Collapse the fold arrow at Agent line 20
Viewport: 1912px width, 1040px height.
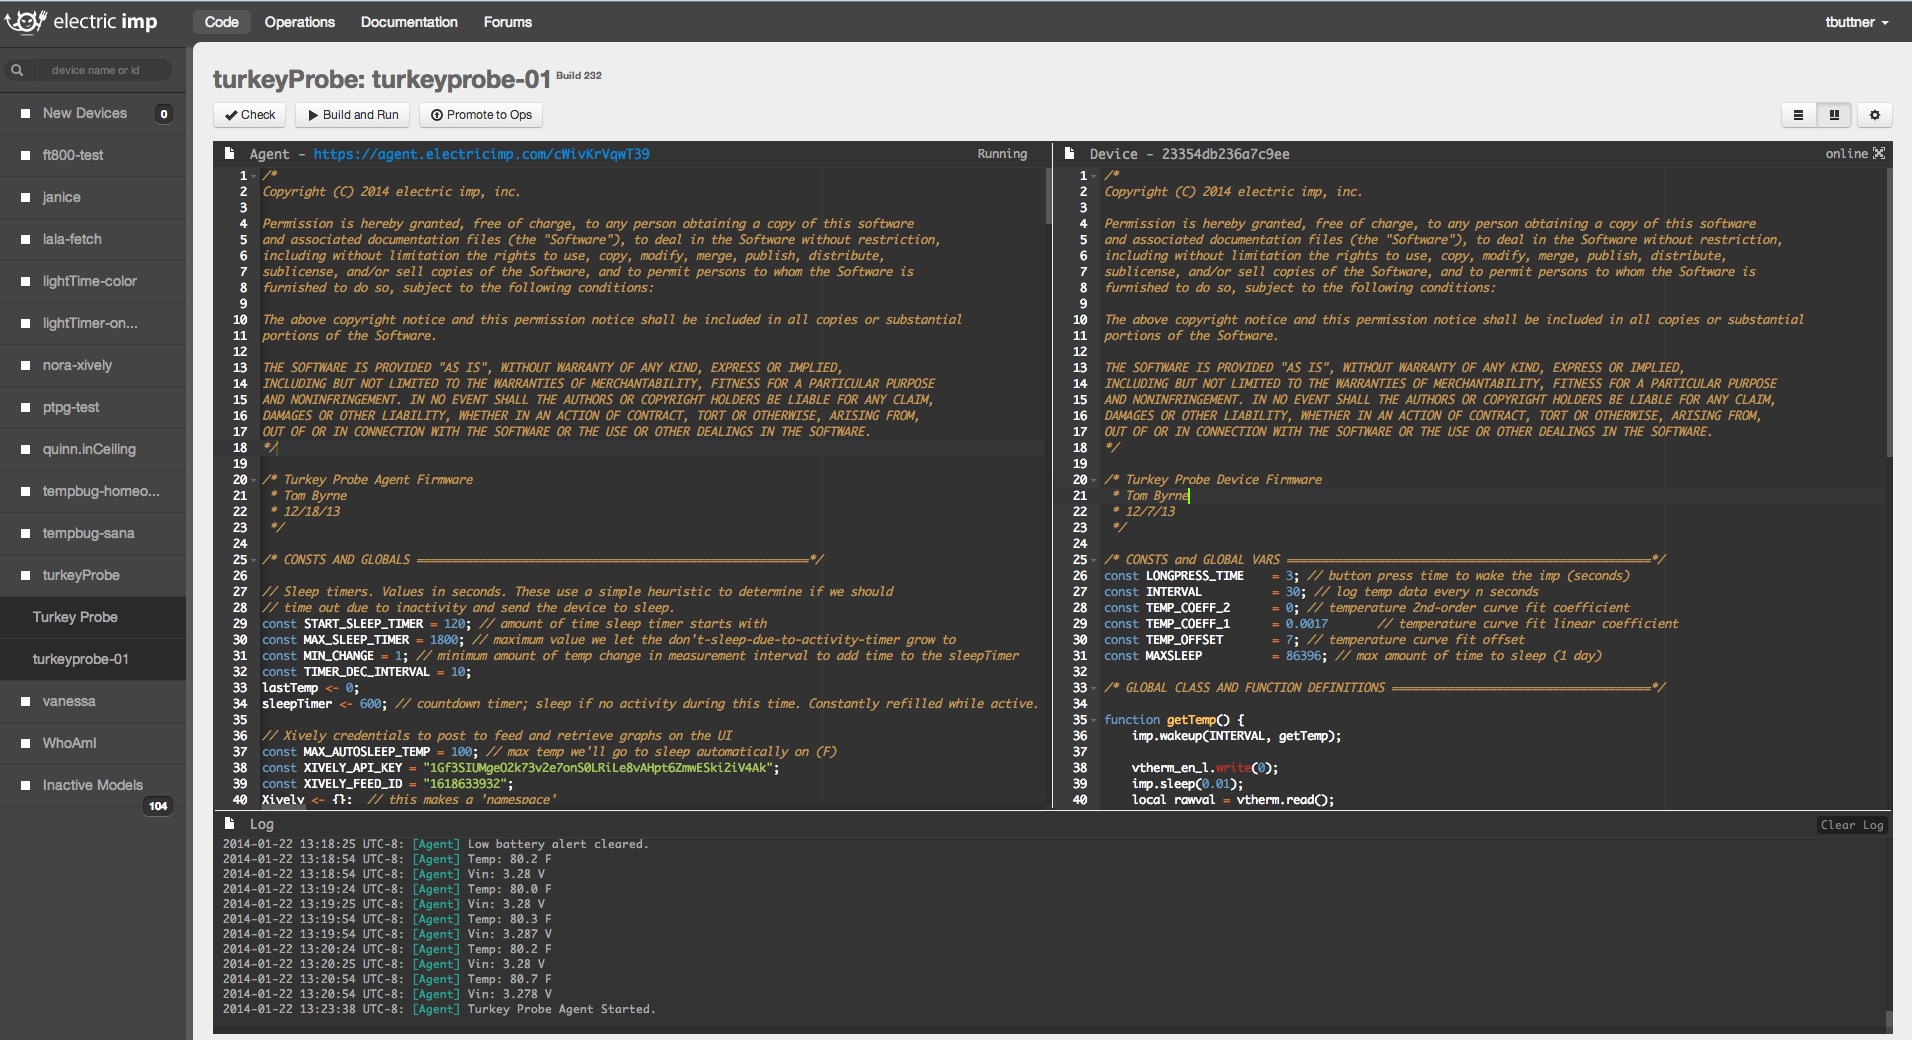(254, 480)
